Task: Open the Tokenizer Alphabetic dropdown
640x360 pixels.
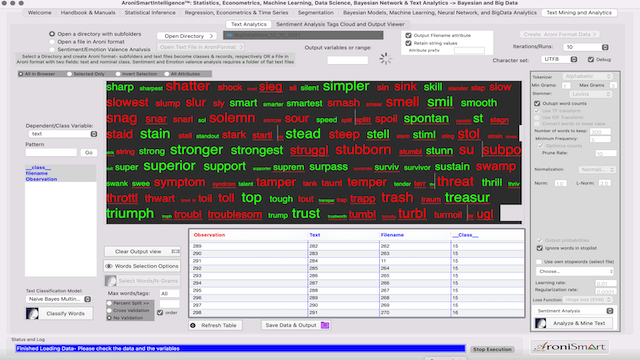Action: (x=588, y=76)
